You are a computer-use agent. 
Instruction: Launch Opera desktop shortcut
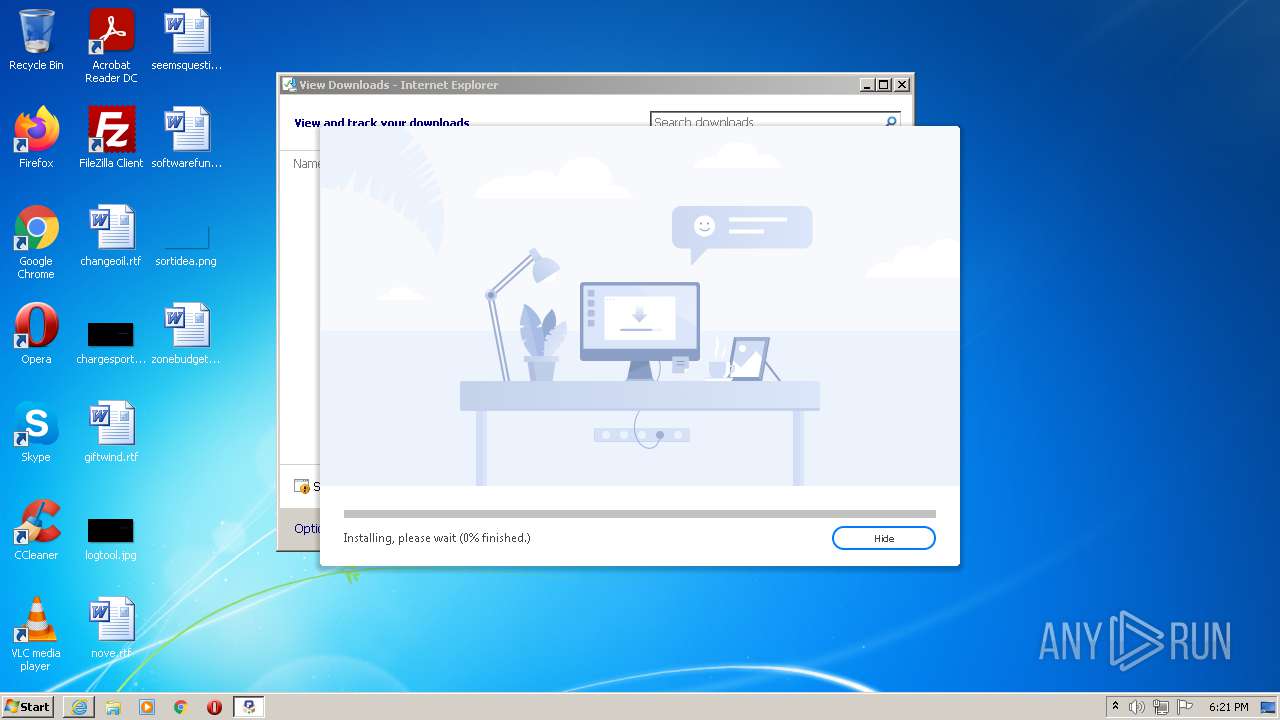36,334
